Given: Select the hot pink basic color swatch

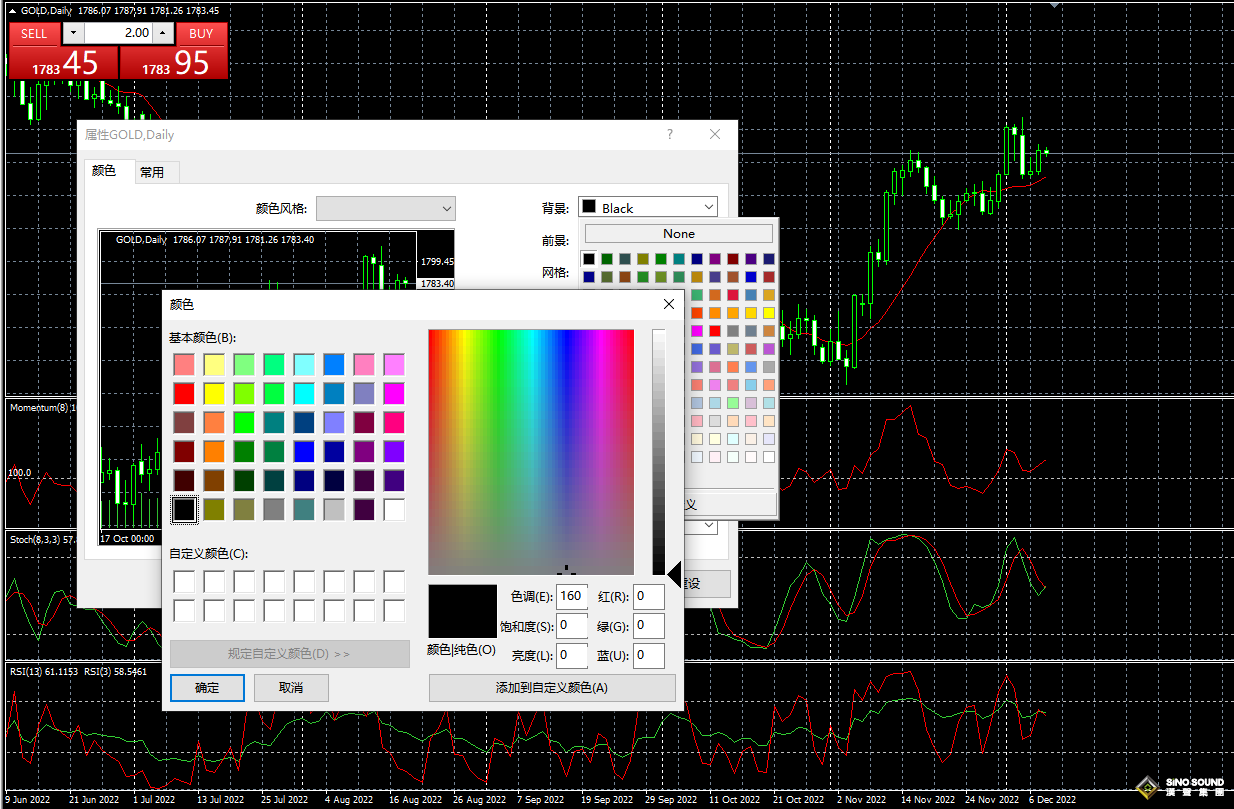Looking at the screenshot, I should point(394,422).
